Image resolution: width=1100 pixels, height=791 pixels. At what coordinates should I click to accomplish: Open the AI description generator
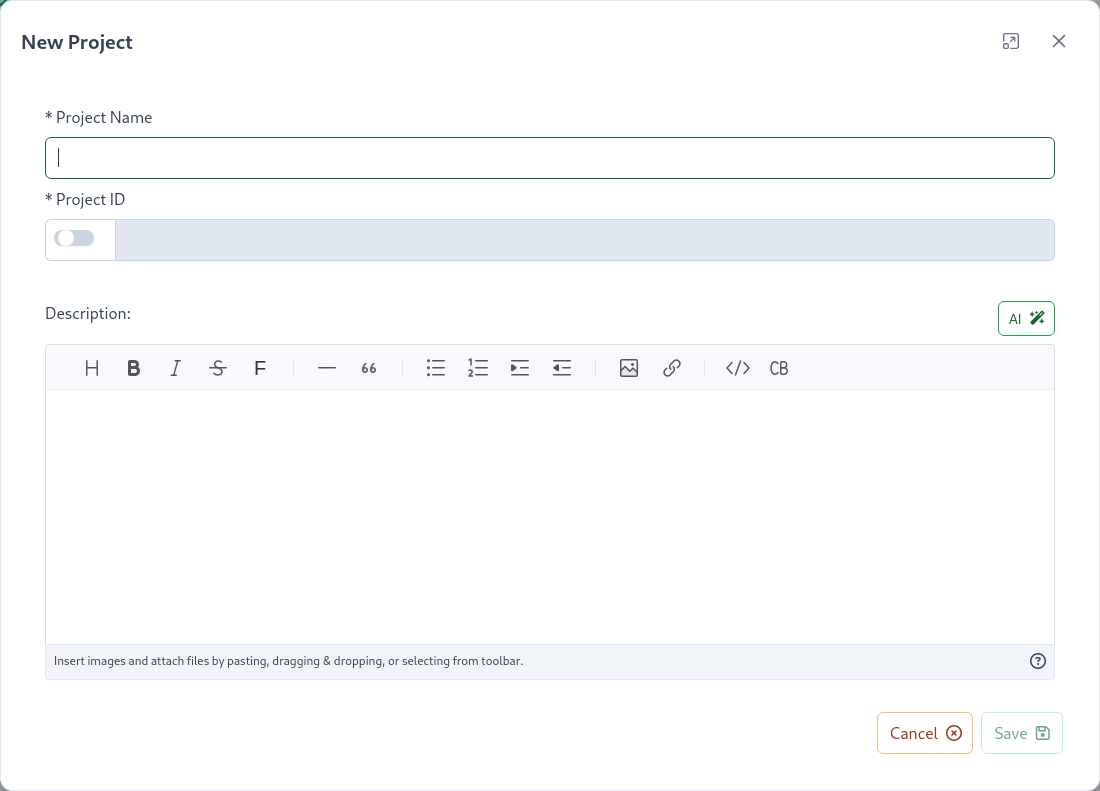(1026, 318)
